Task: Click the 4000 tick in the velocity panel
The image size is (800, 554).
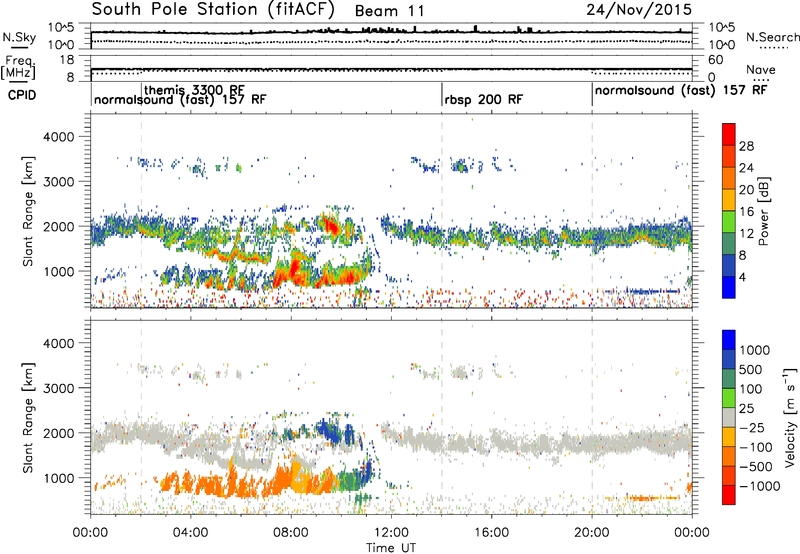Action: coord(58,343)
